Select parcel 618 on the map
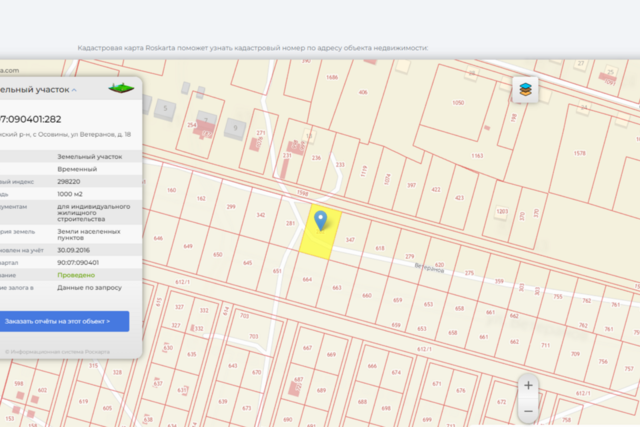 tap(380, 248)
